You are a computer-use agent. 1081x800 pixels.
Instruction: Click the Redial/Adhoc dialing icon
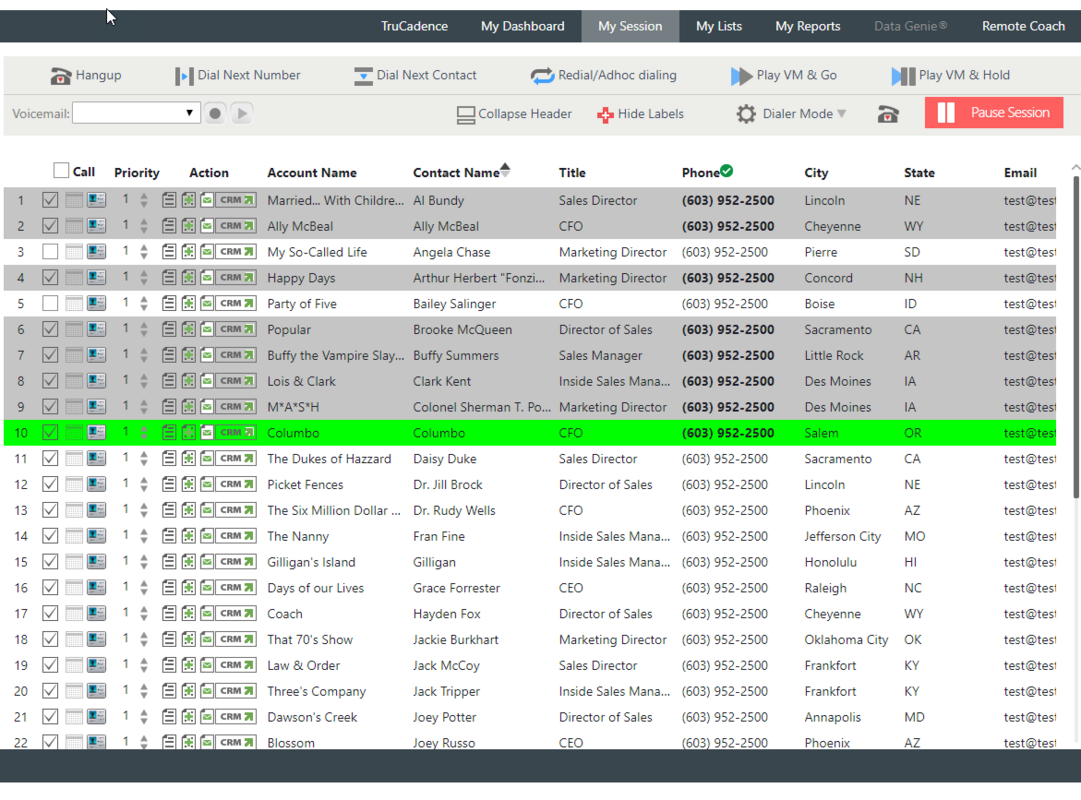(x=541, y=75)
